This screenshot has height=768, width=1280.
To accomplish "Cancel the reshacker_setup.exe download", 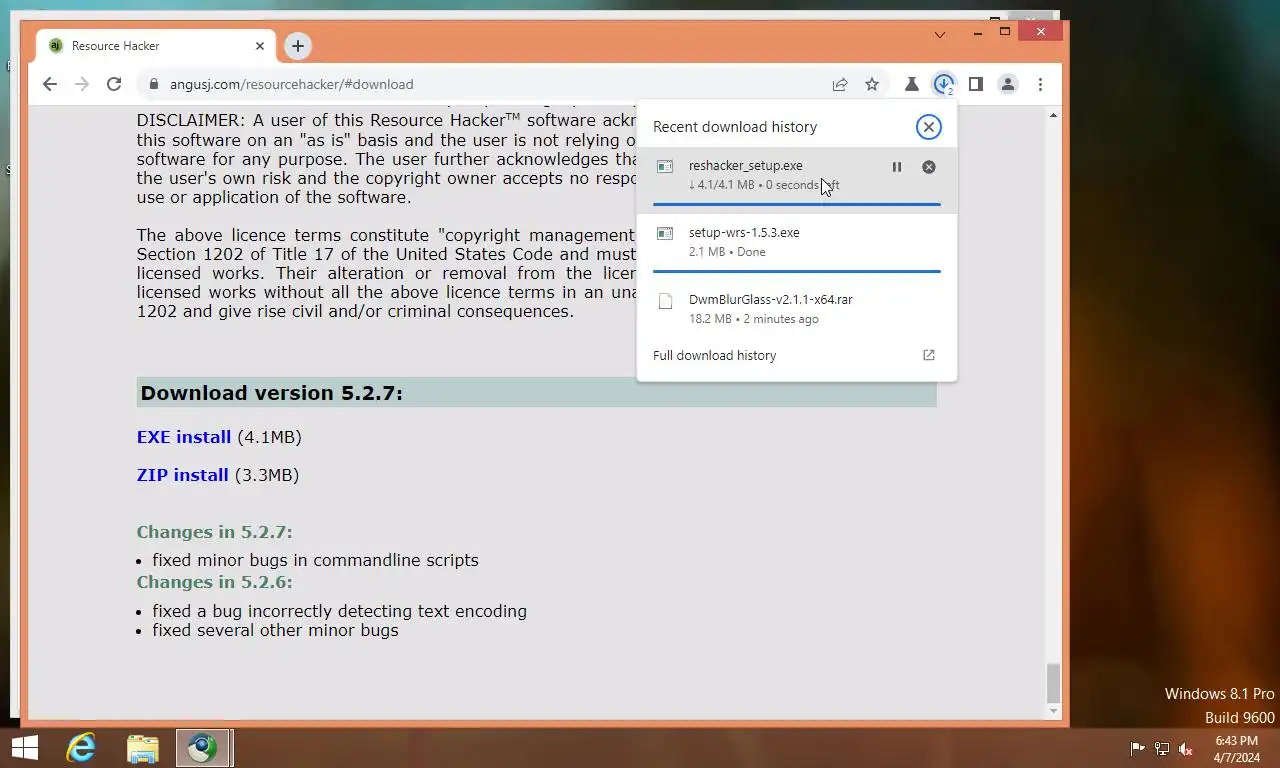I will pos(929,167).
